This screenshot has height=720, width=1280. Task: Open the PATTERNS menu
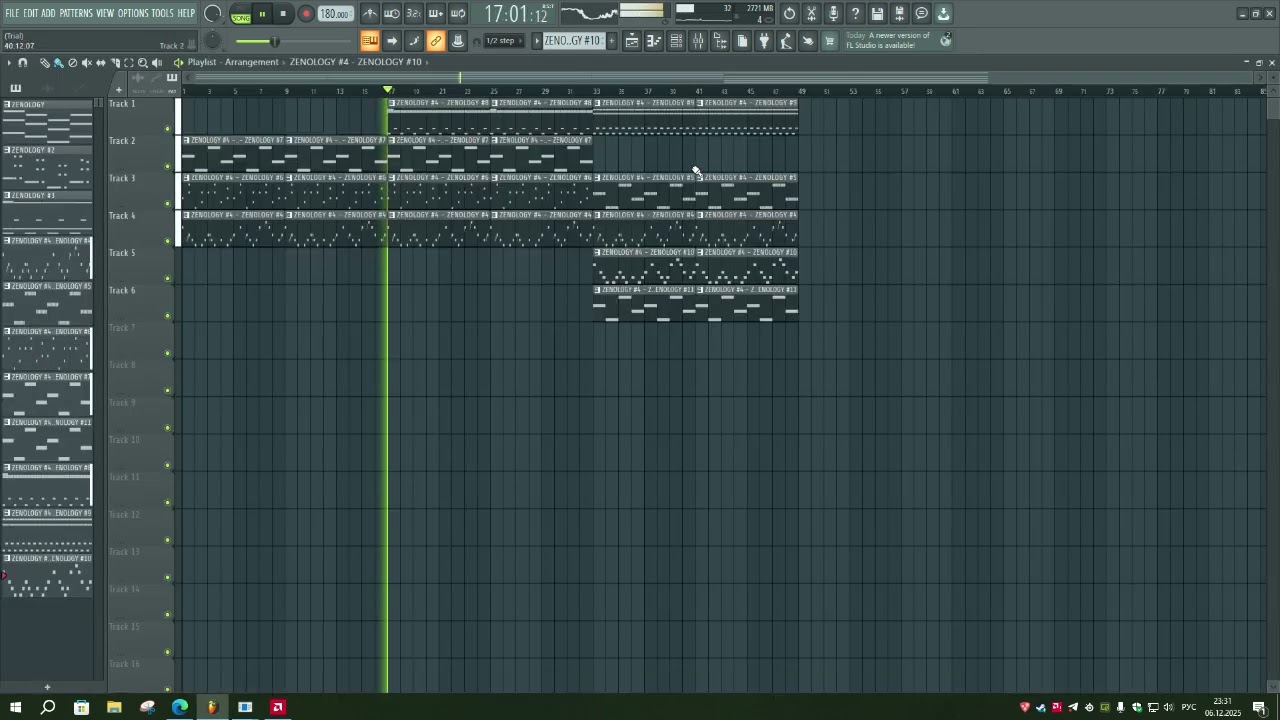click(x=76, y=13)
